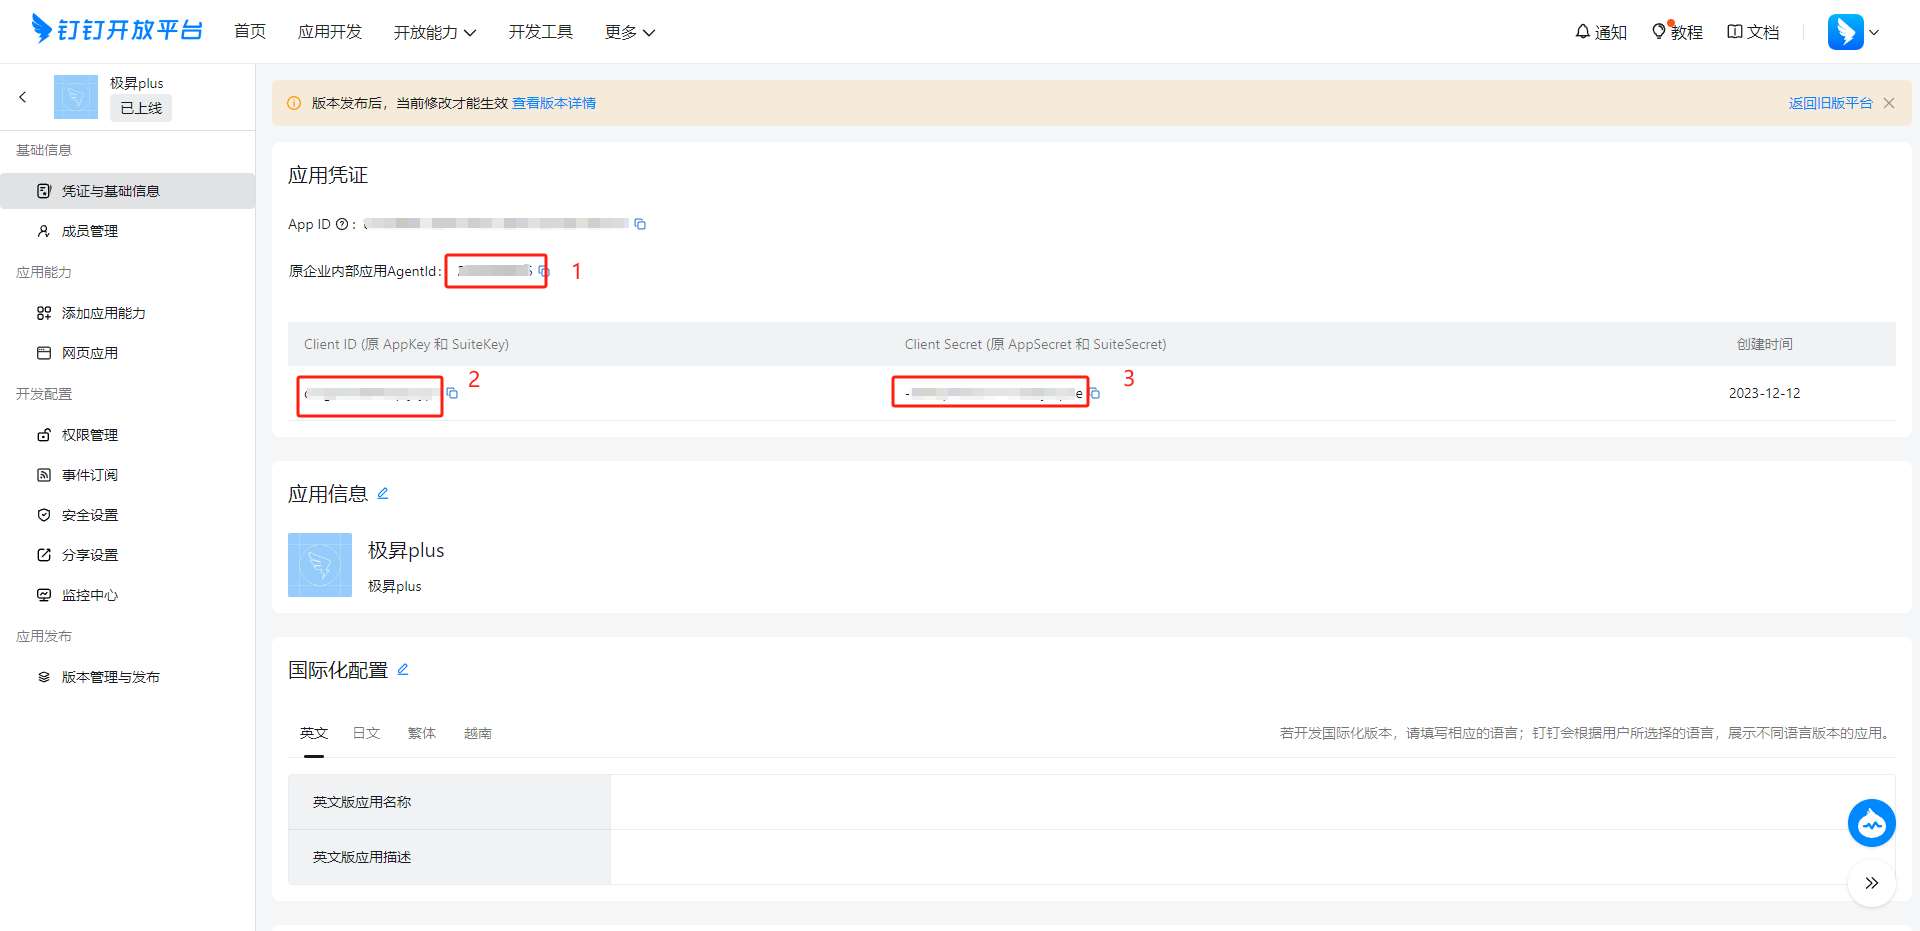The image size is (1920, 931).
Task: Click the 2023-12-12 creation date
Action: pyautogui.click(x=1764, y=393)
